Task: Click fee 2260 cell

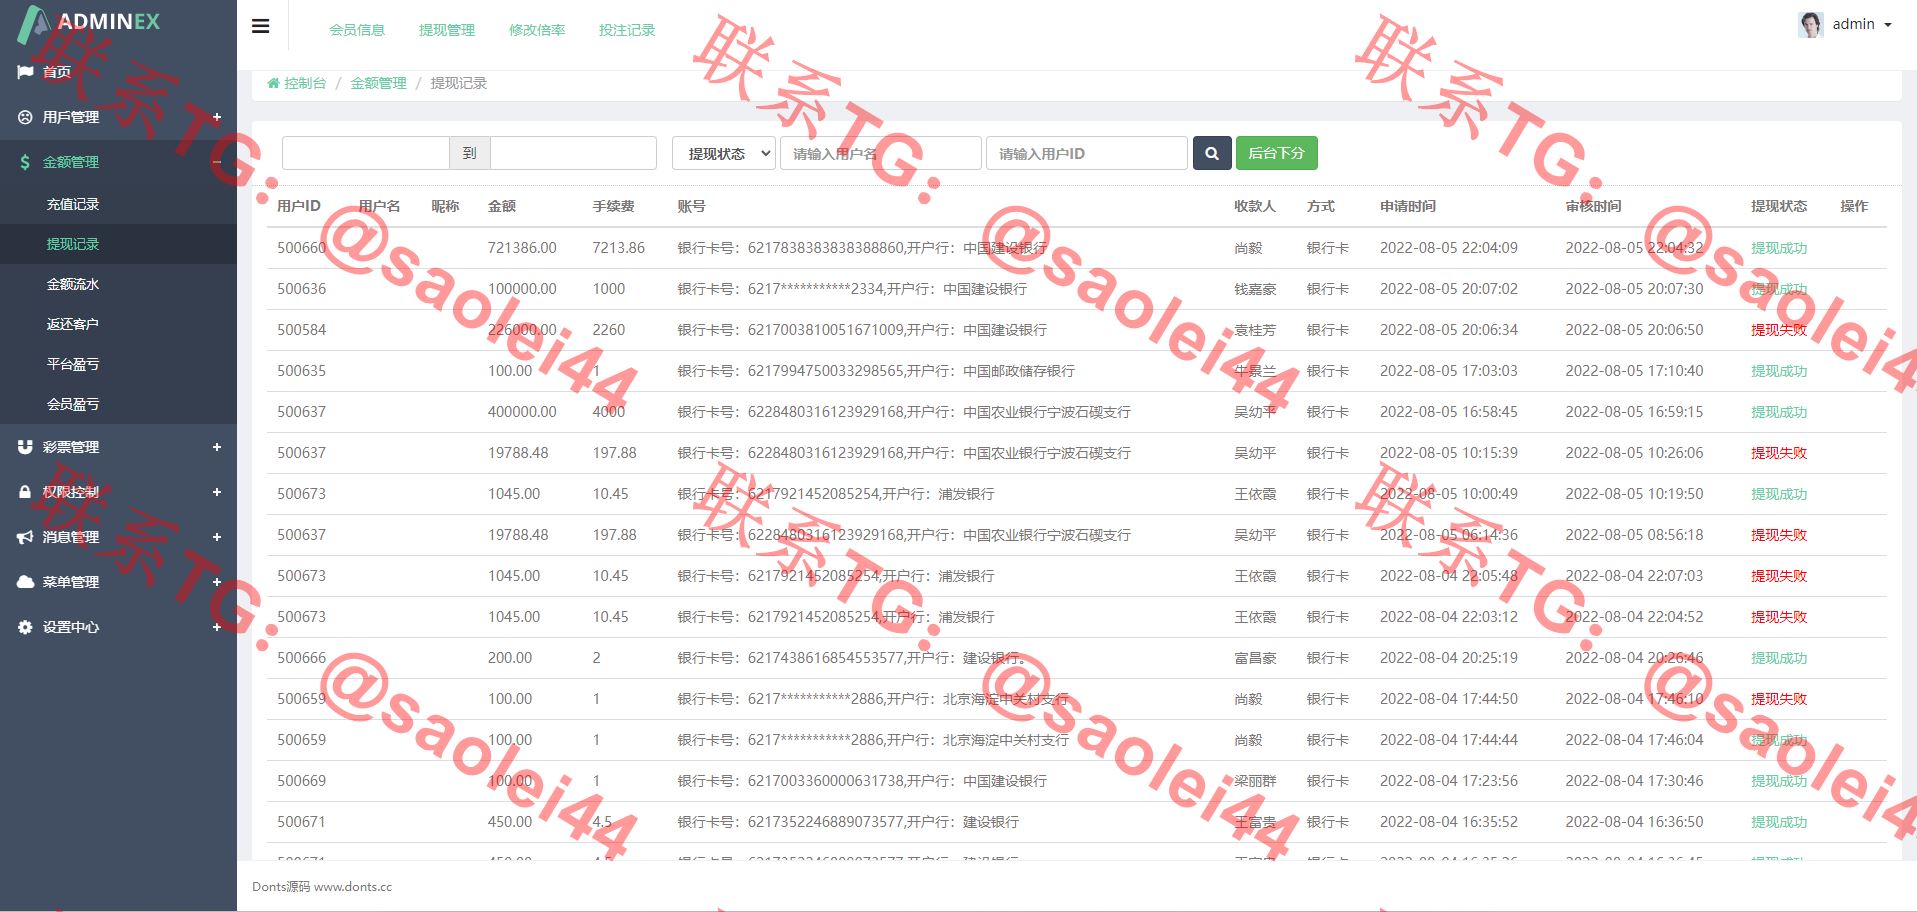Action: pyautogui.click(x=609, y=330)
